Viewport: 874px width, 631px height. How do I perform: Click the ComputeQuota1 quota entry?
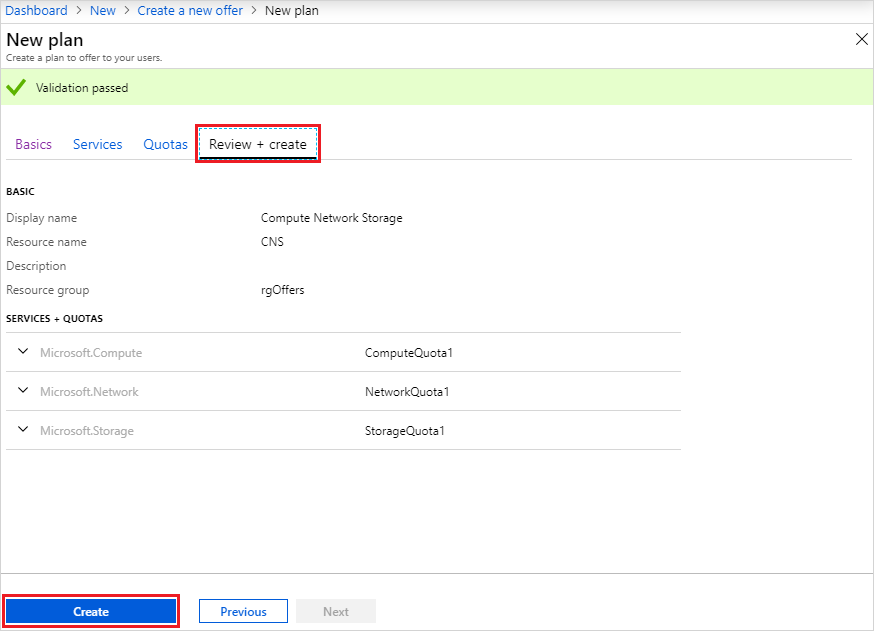(406, 351)
